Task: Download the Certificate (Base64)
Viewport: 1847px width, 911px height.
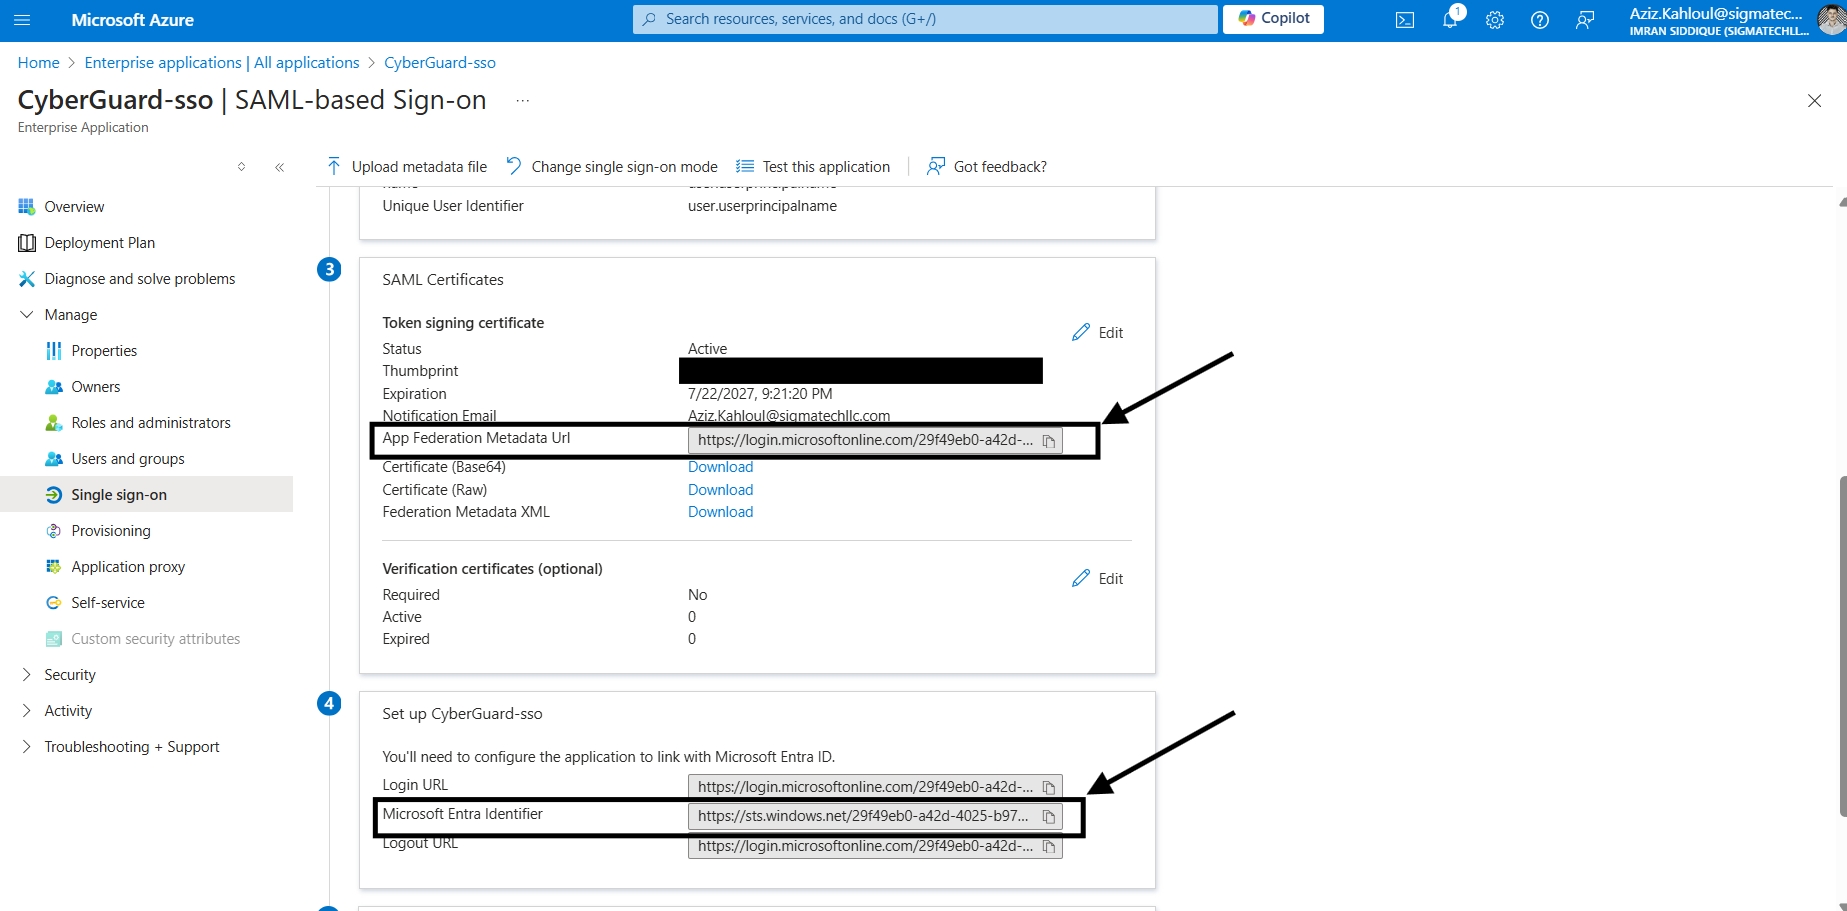Action: 720,467
